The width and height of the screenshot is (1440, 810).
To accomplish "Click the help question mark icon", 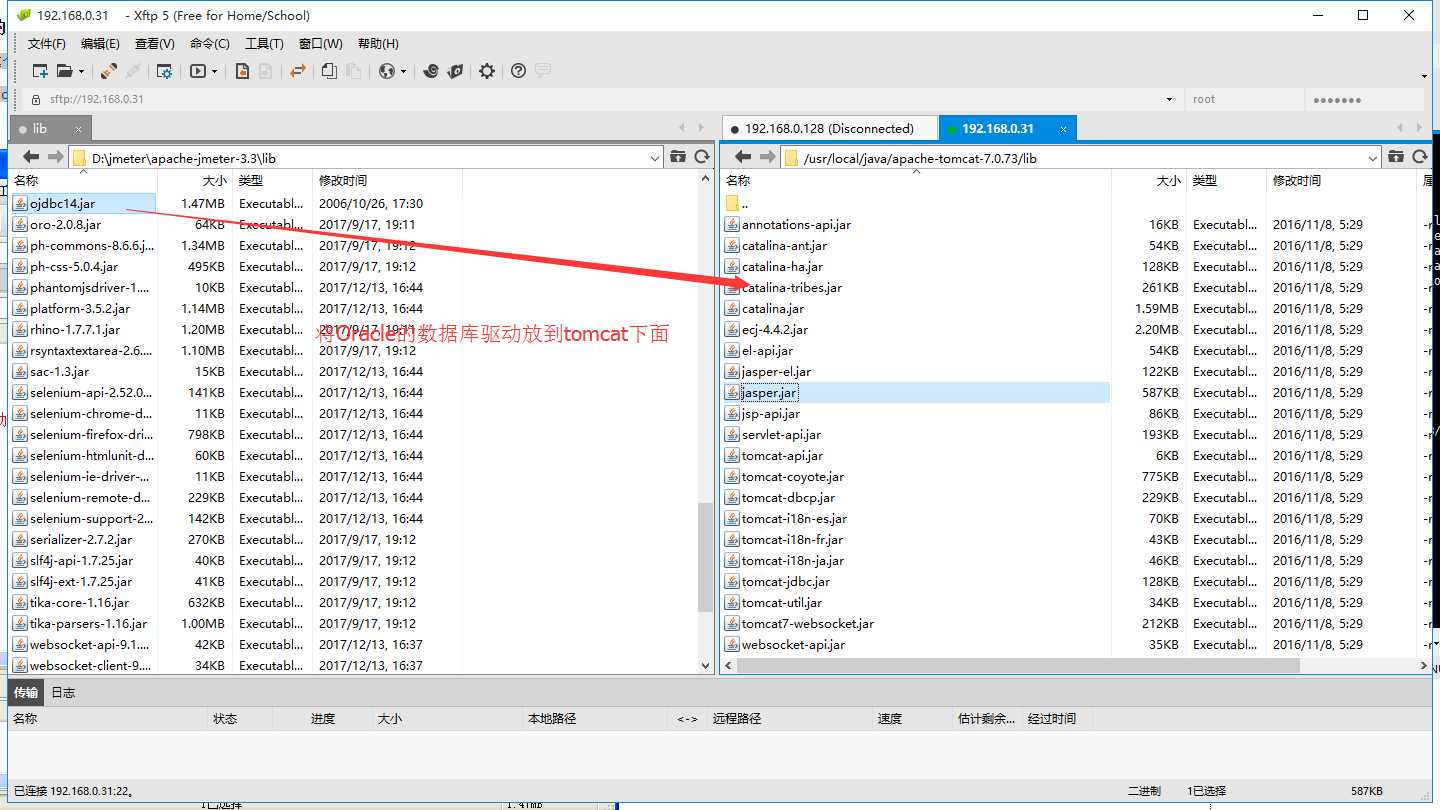I will pos(518,71).
